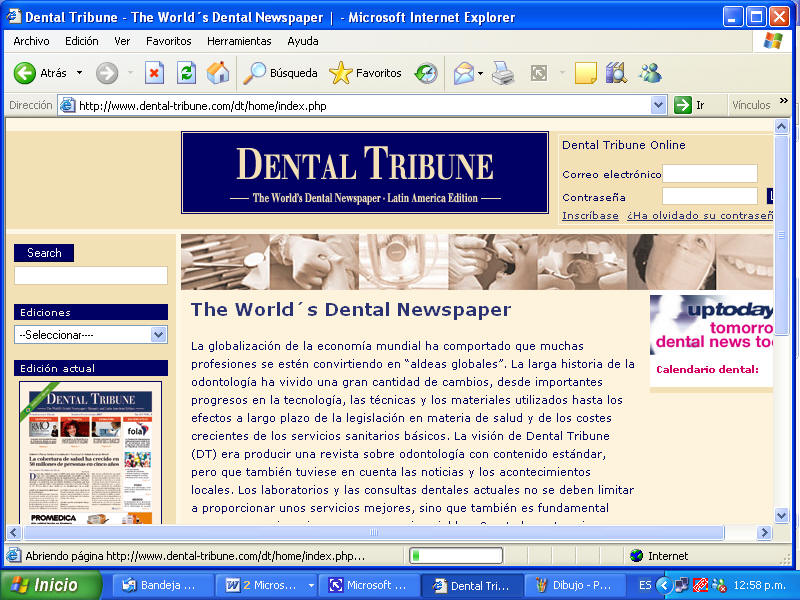Switch to Bandeja taskbar window

tap(162, 585)
